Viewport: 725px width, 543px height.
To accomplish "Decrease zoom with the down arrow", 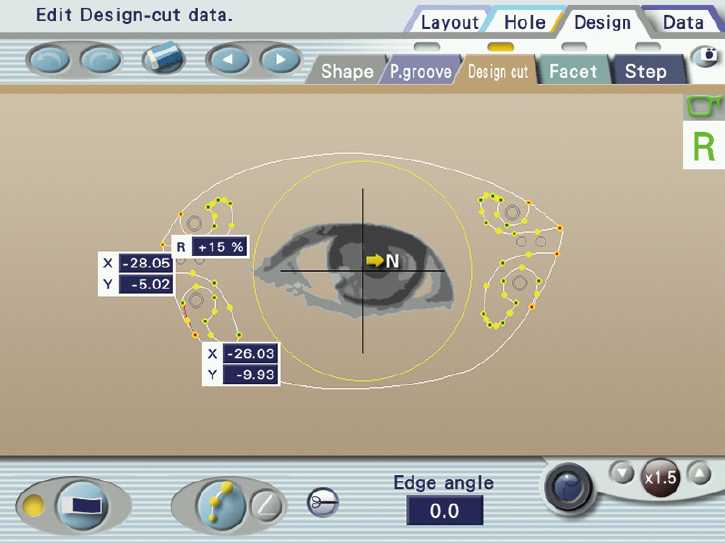I will coord(623,473).
